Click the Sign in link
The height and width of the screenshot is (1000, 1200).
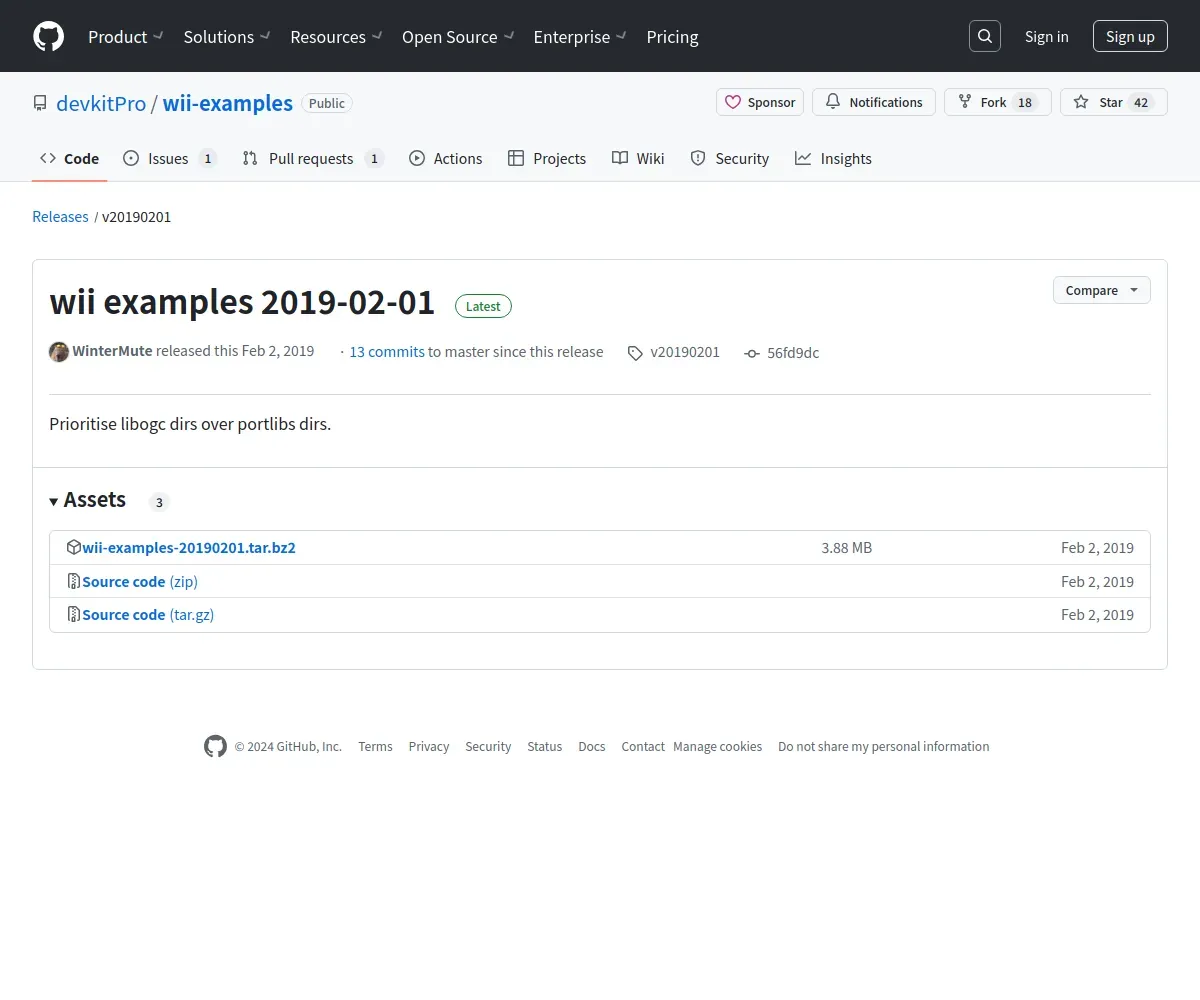tap(1046, 37)
